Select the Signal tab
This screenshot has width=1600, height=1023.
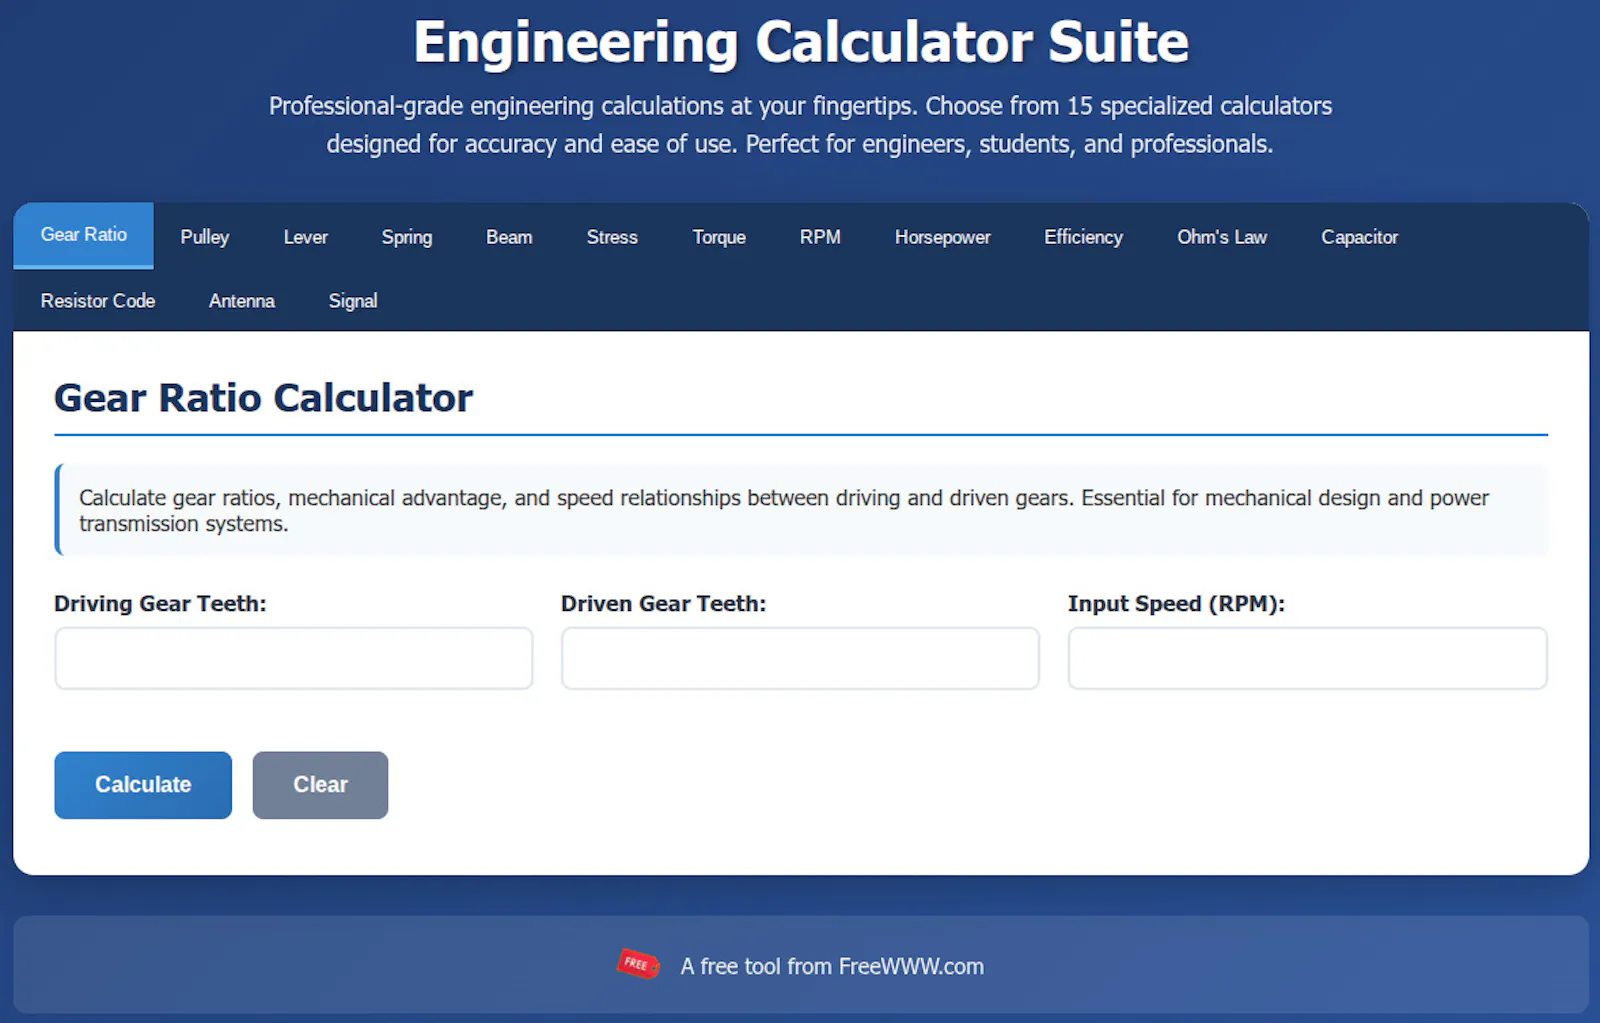pyautogui.click(x=353, y=301)
